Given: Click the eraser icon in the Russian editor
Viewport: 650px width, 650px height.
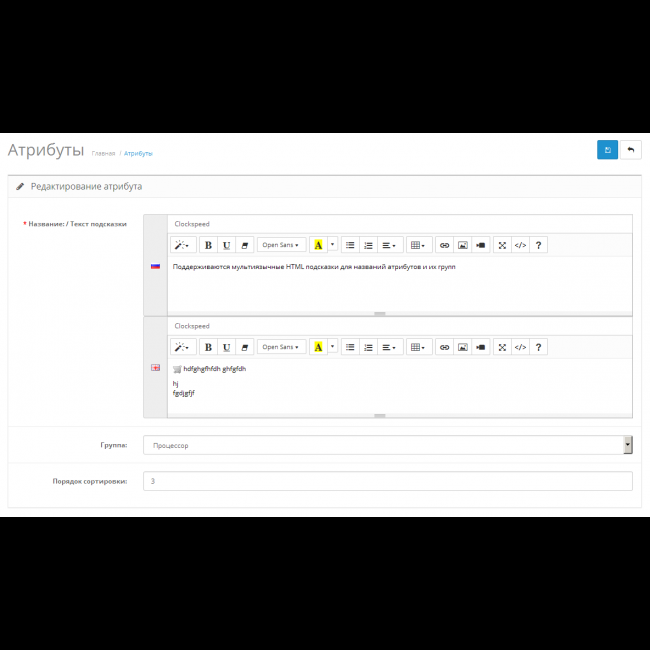Looking at the screenshot, I should click(x=245, y=245).
